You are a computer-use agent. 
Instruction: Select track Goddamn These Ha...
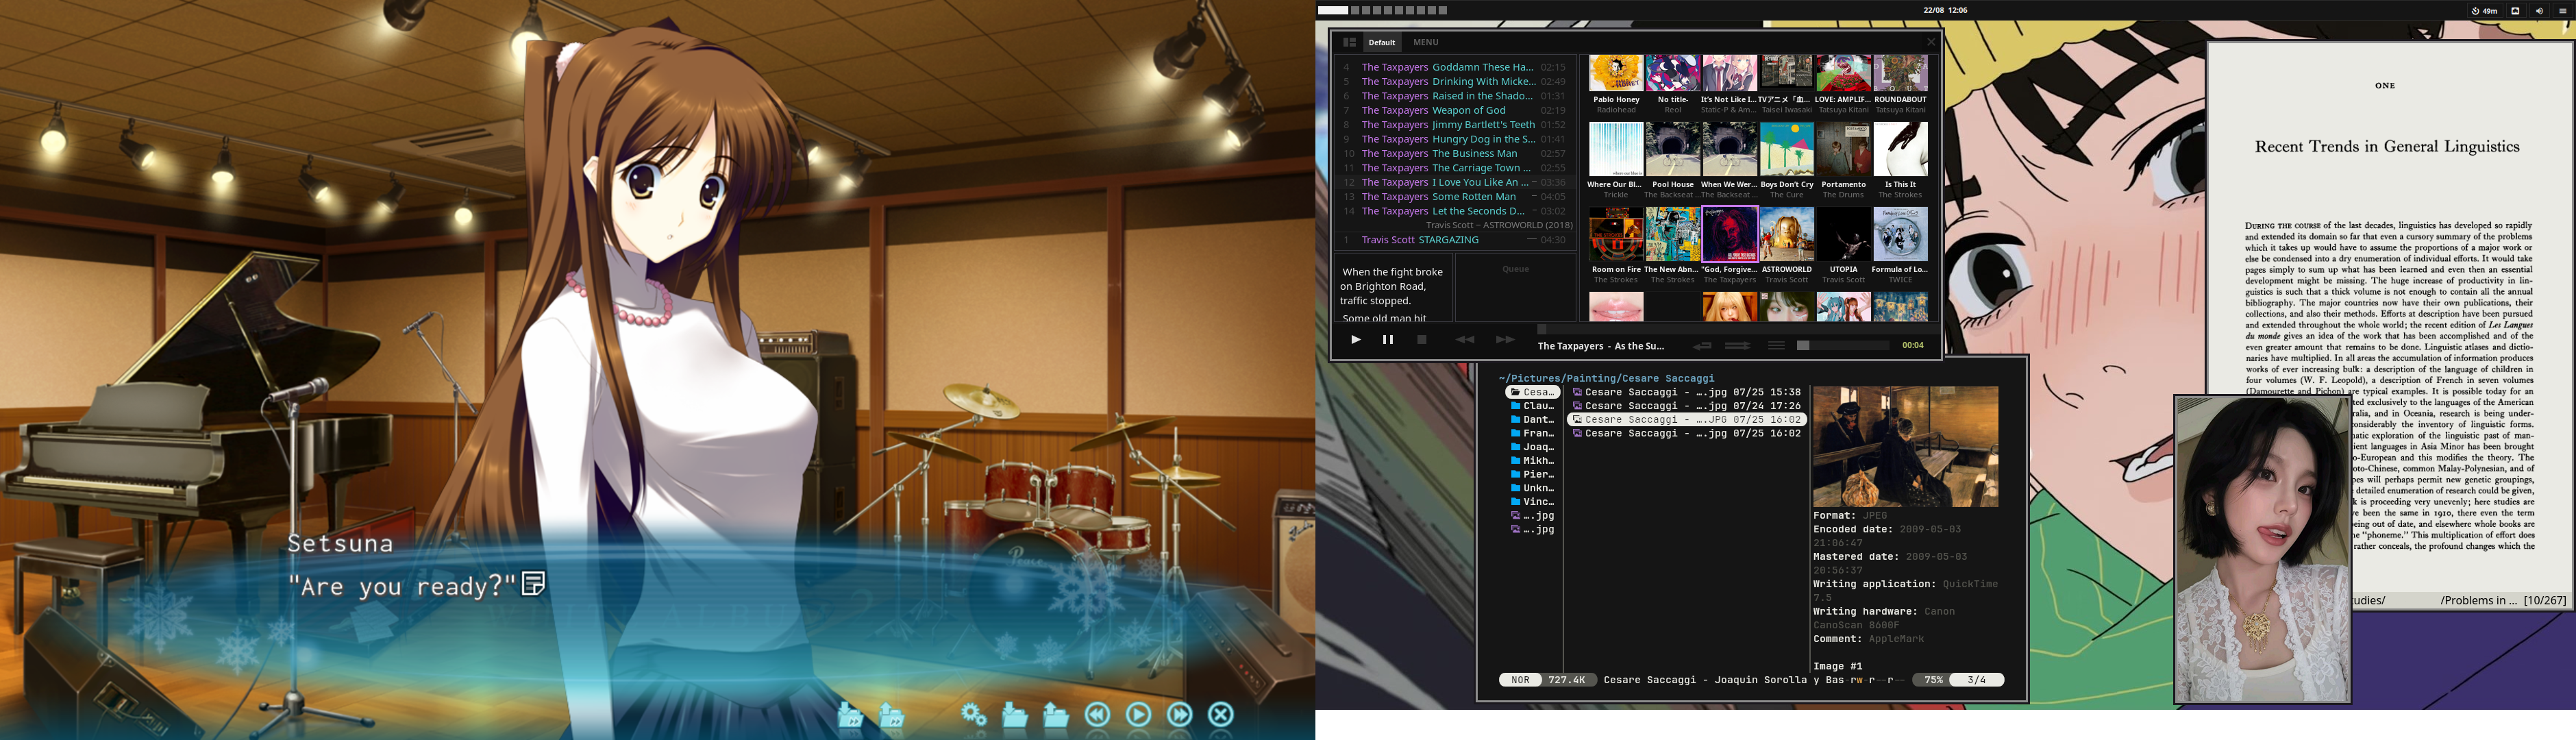pyautogui.click(x=1455, y=67)
